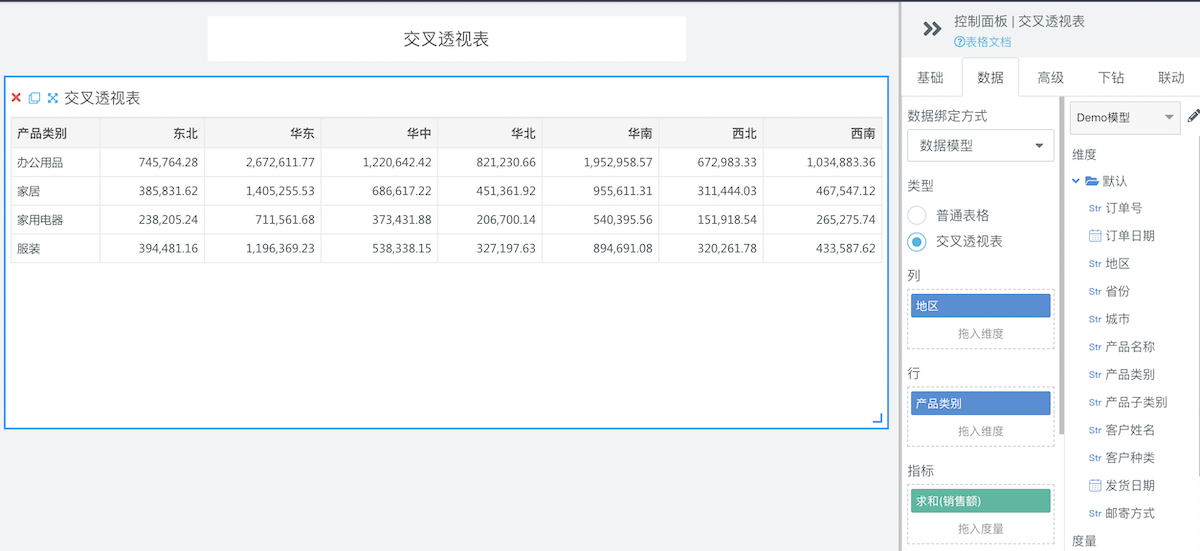Copy the widget using the duplicate icon

34,98
